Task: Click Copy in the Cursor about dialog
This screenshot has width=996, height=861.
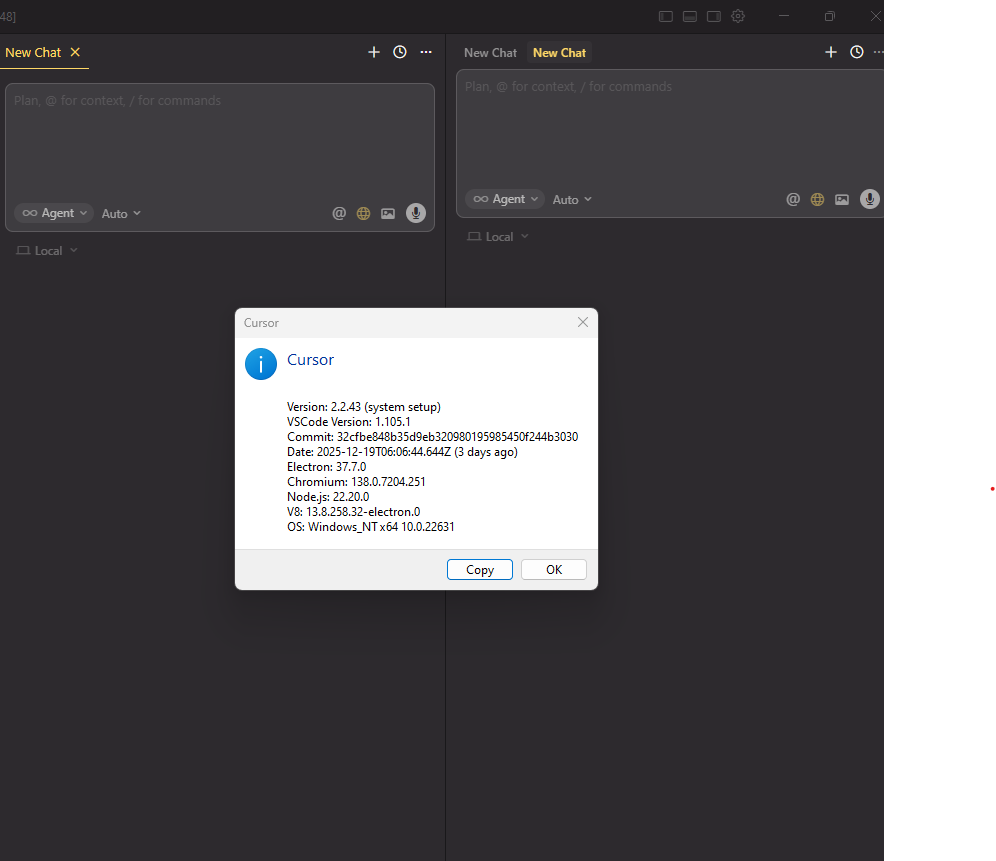Action: tap(480, 570)
